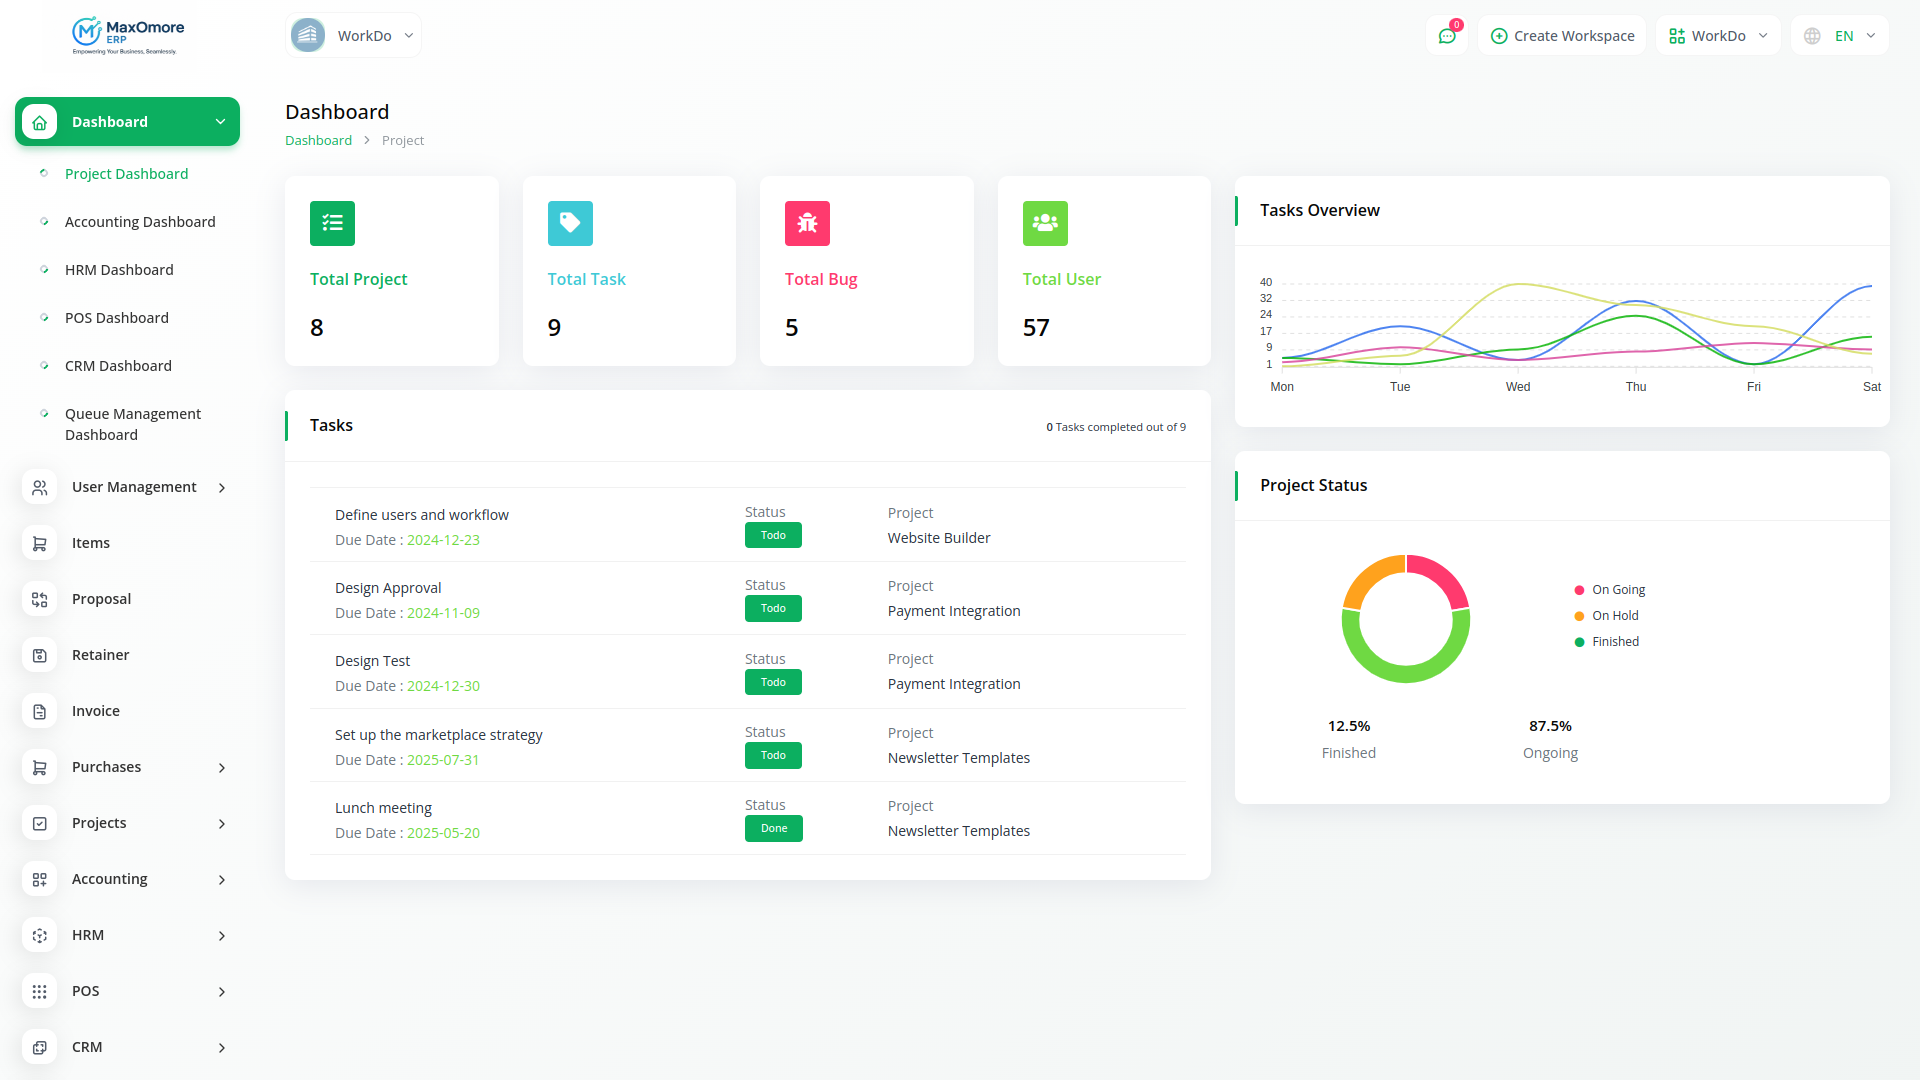Click the Total Task tag icon
1920x1080 pixels.
click(570, 223)
